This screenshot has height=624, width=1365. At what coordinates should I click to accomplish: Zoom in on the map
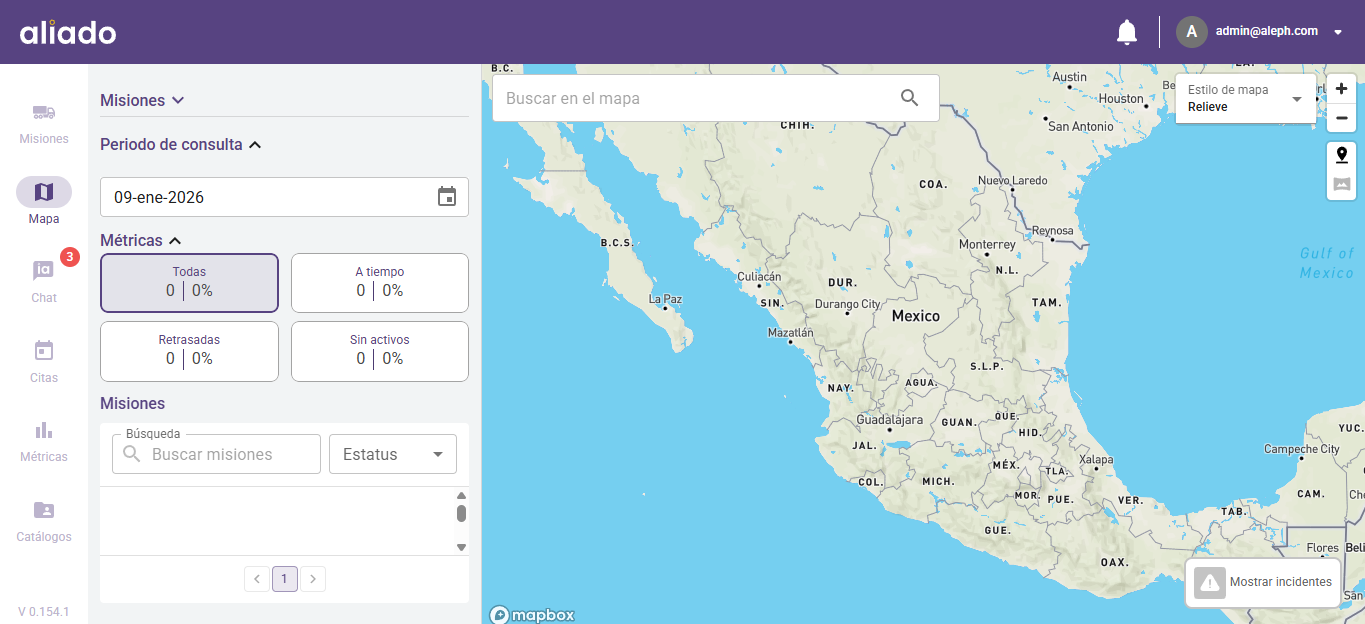click(1341, 89)
